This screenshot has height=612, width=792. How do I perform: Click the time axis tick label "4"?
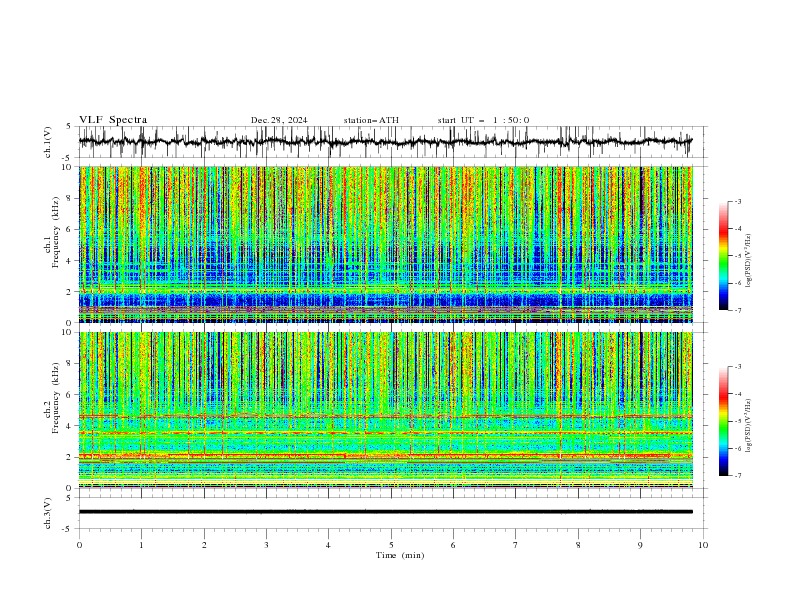pos(328,545)
